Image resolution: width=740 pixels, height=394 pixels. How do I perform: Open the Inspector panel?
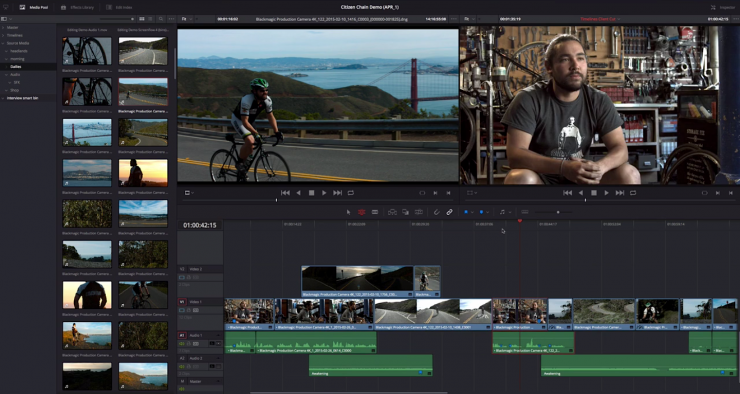[723, 8]
